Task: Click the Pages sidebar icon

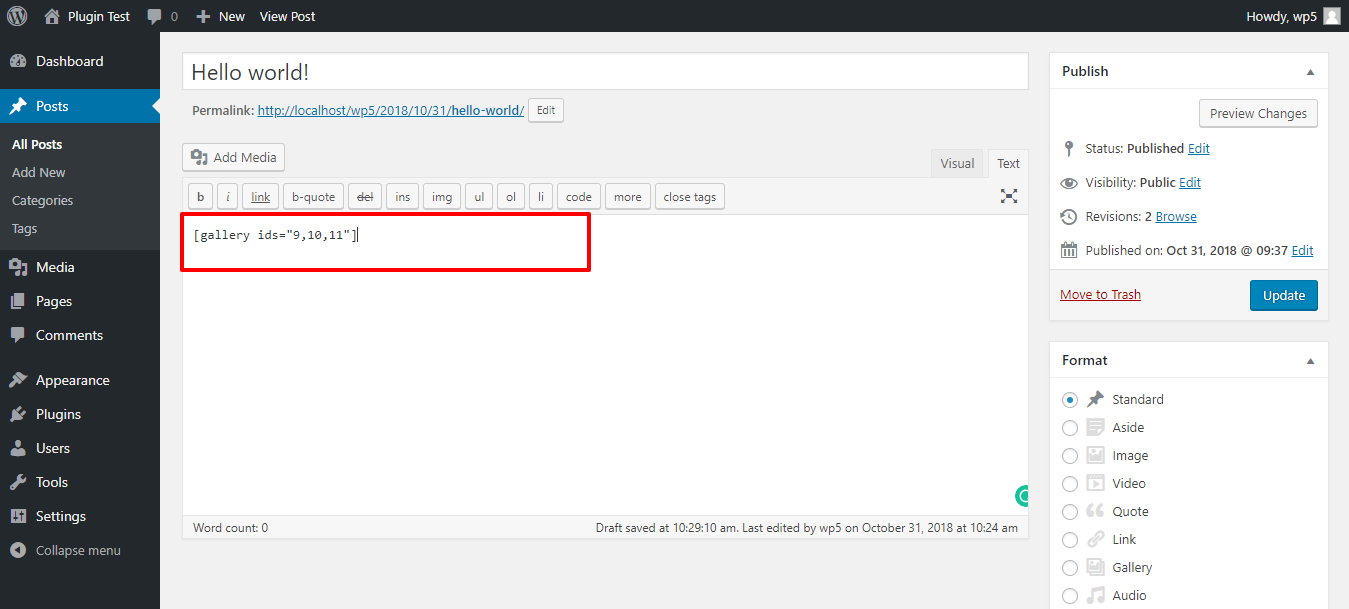Action: [18, 301]
